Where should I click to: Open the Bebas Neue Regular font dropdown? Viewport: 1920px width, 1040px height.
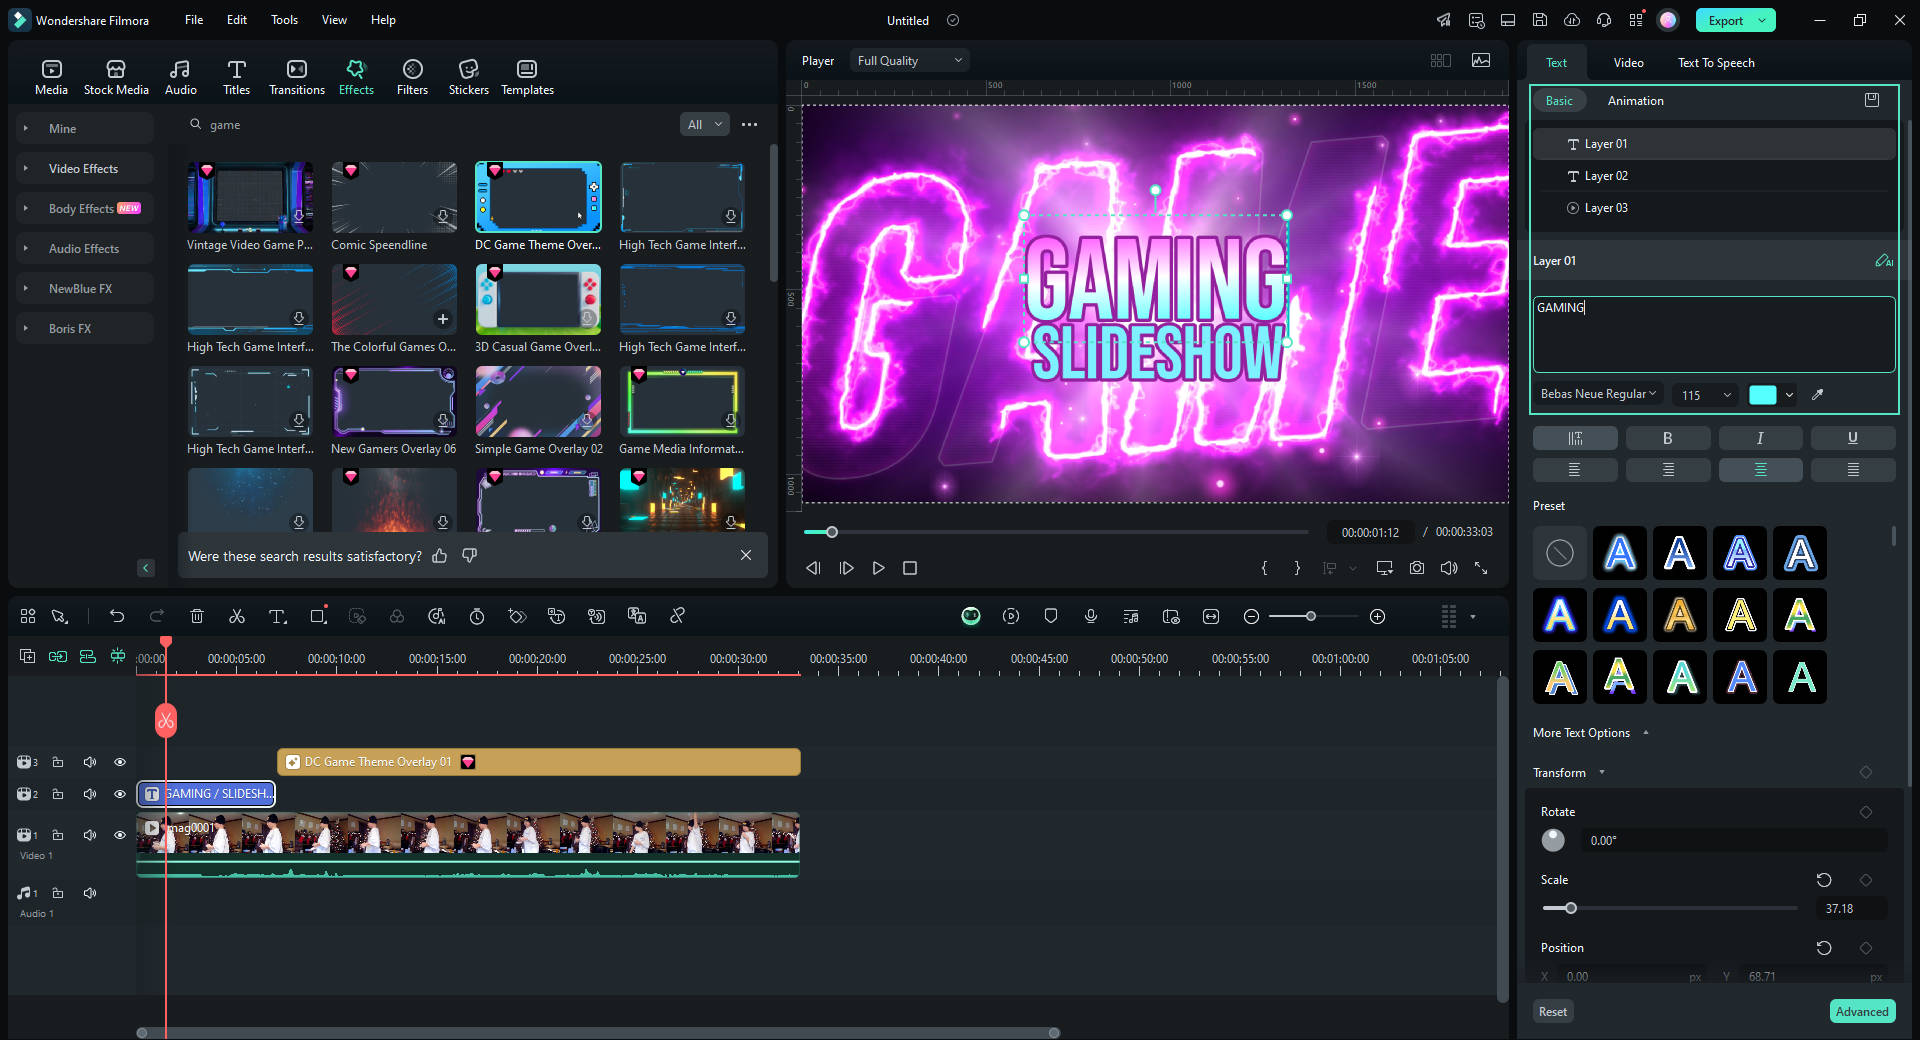[1598, 394]
